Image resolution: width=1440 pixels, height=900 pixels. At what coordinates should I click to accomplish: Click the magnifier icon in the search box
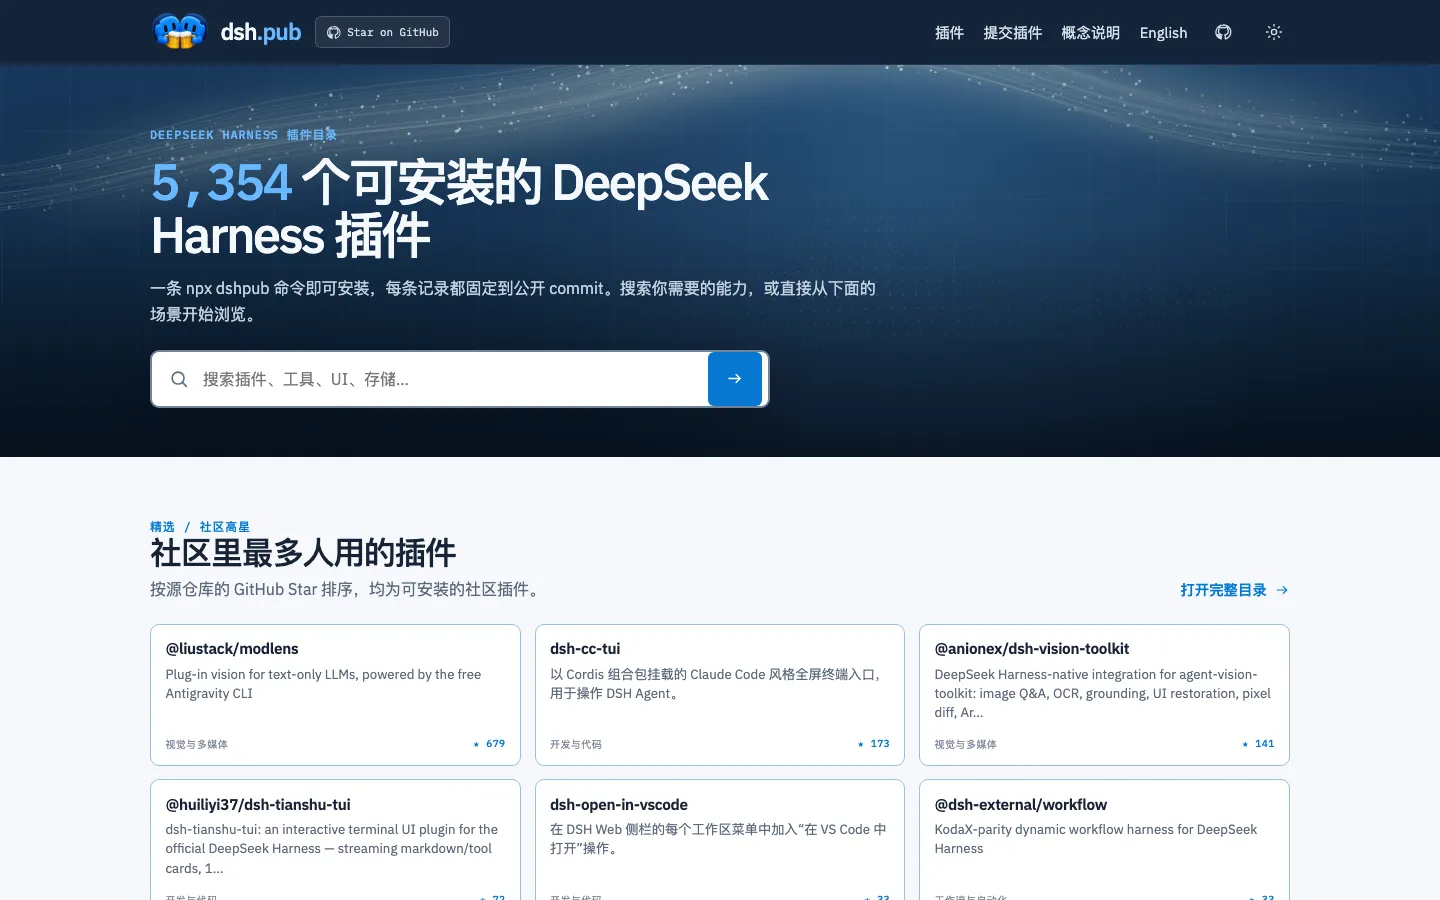coord(179,379)
